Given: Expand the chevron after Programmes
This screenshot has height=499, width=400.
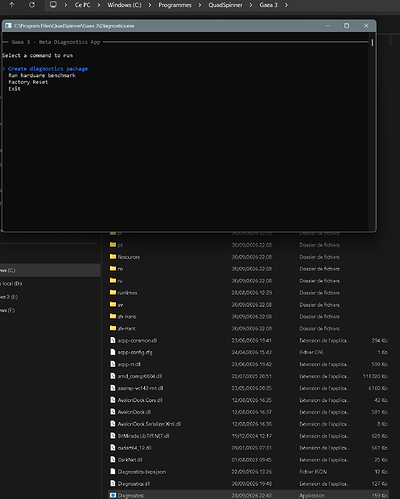Looking at the screenshot, I should point(200,5).
